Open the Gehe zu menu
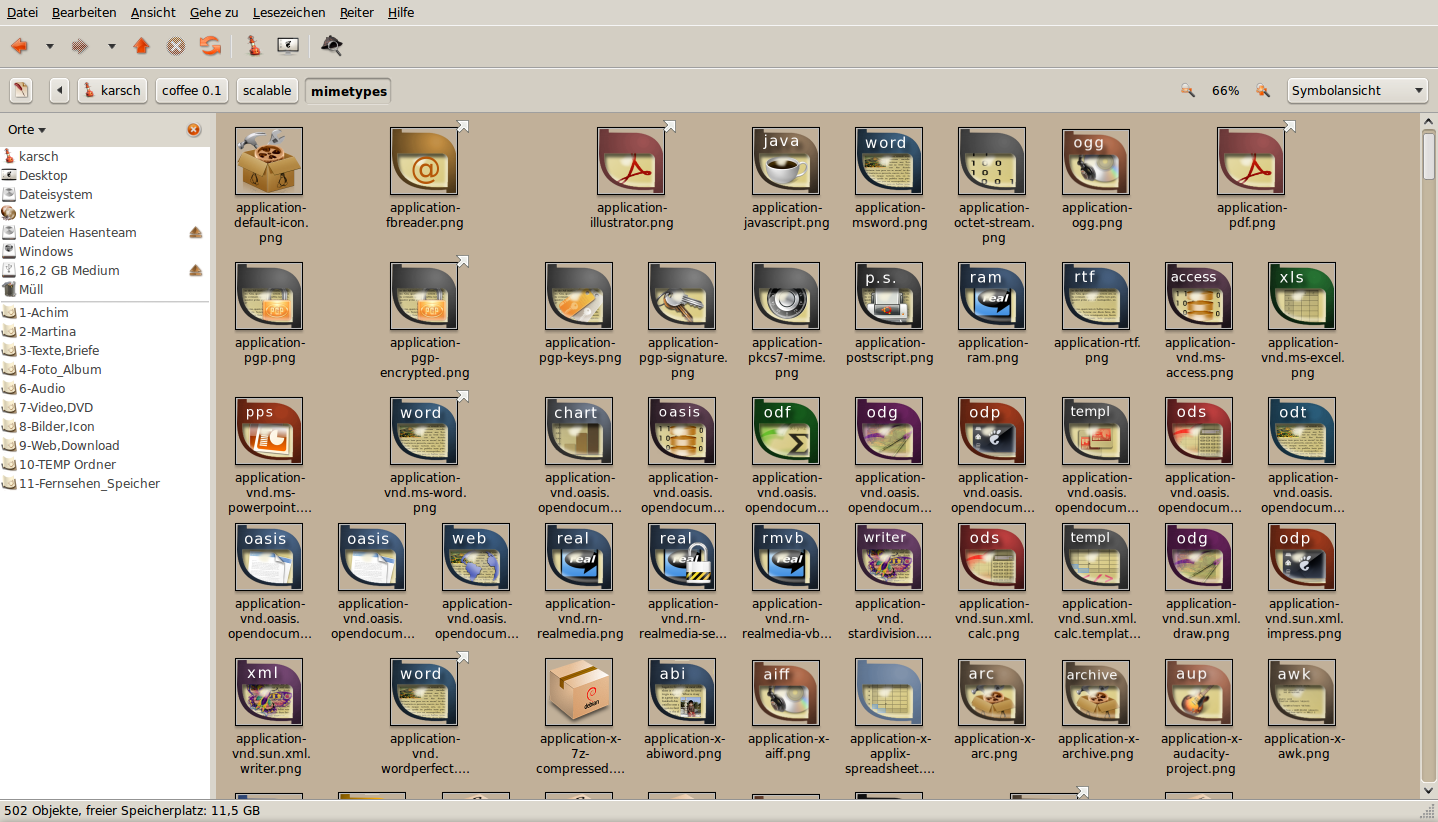The width and height of the screenshot is (1438, 822). pyautogui.click(x=214, y=12)
